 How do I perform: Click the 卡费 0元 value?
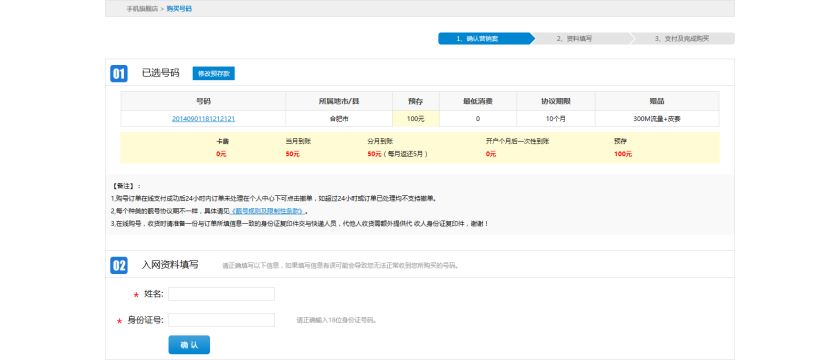(x=222, y=154)
